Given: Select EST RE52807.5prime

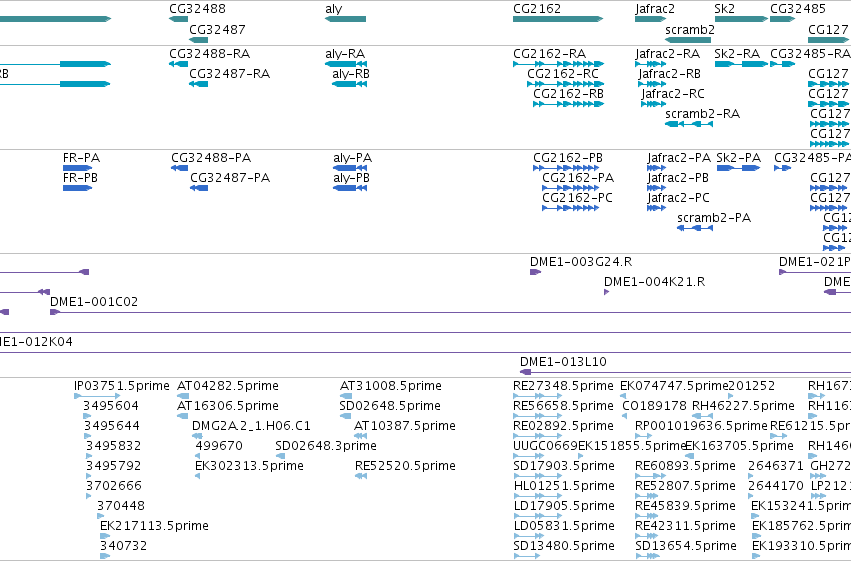Looking at the screenshot, I should [647, 497].
